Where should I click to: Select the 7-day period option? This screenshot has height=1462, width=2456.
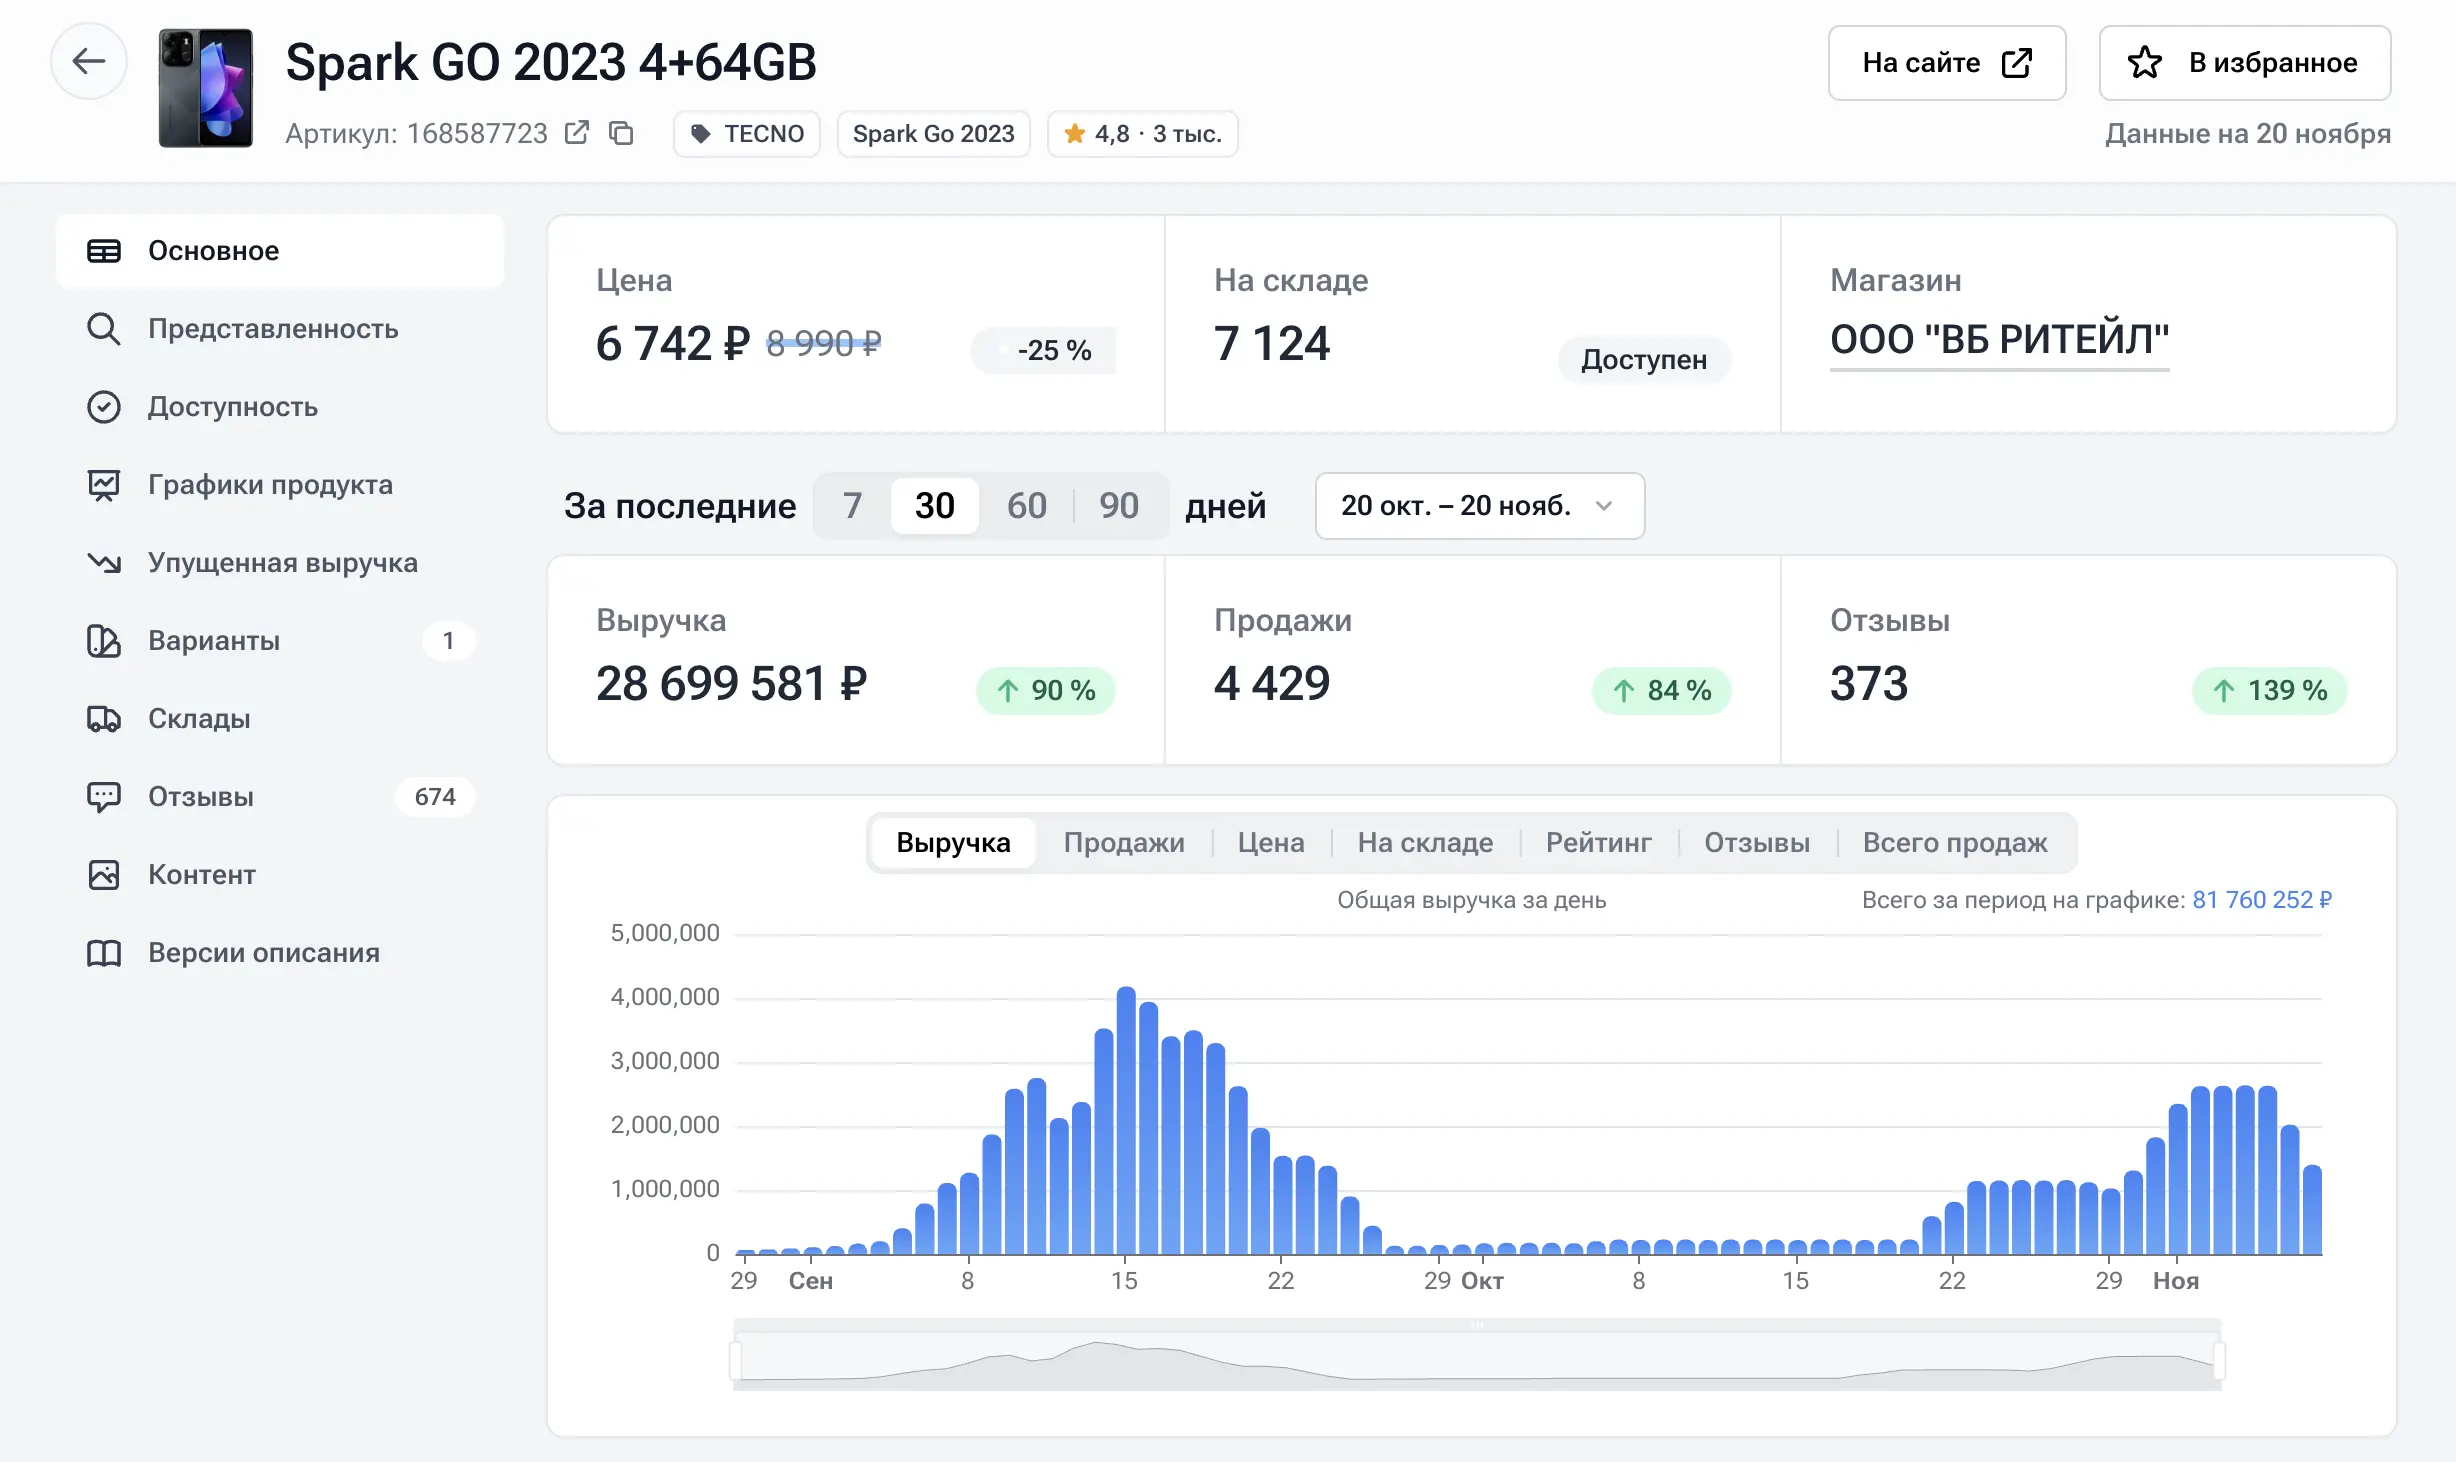(852, 506)
